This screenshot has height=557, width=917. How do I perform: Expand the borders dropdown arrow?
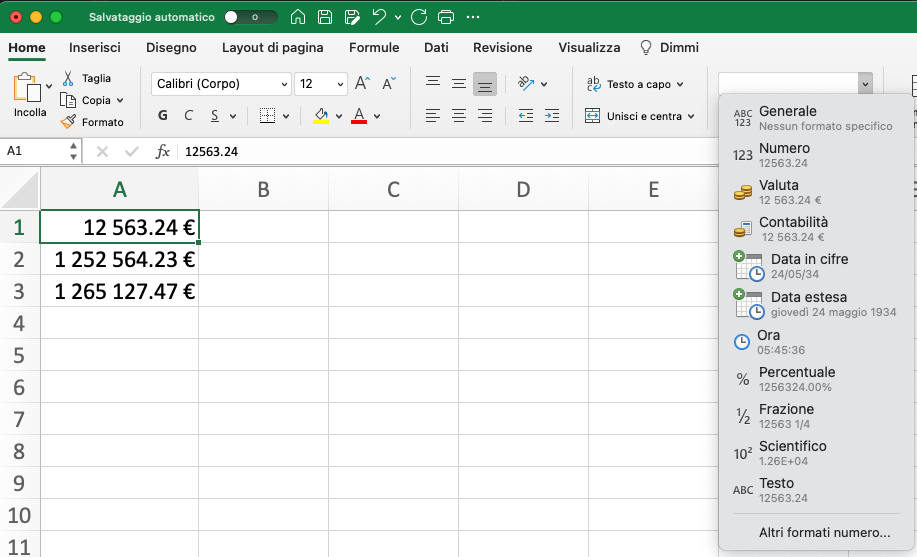coord(286,116)
